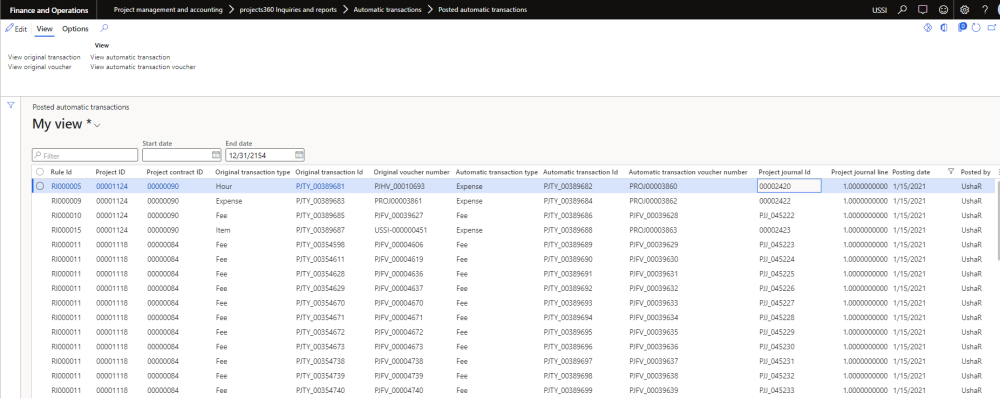Open the messages chat icon in header
This screenshot has height=400, width=1000.
tap(923, 9)
